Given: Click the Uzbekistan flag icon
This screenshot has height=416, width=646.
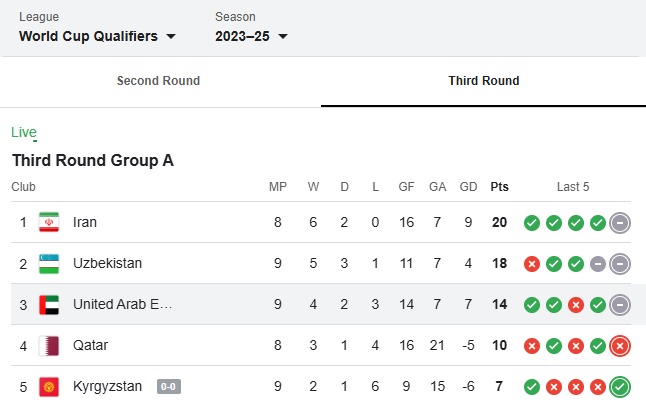Looking at the screenshot, I should coord(49,263).
